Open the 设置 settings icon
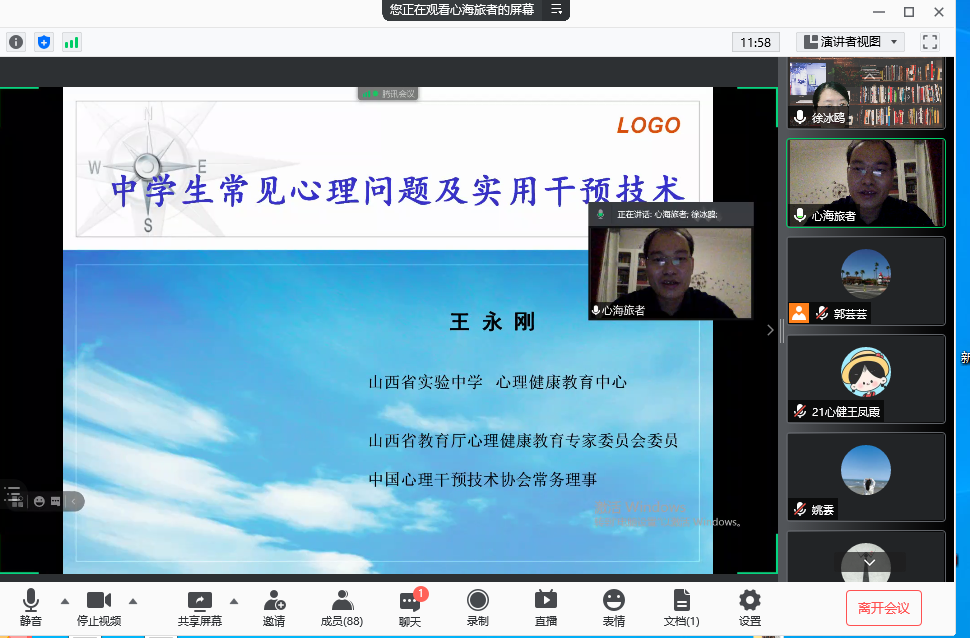 click(x=748, y=605)
